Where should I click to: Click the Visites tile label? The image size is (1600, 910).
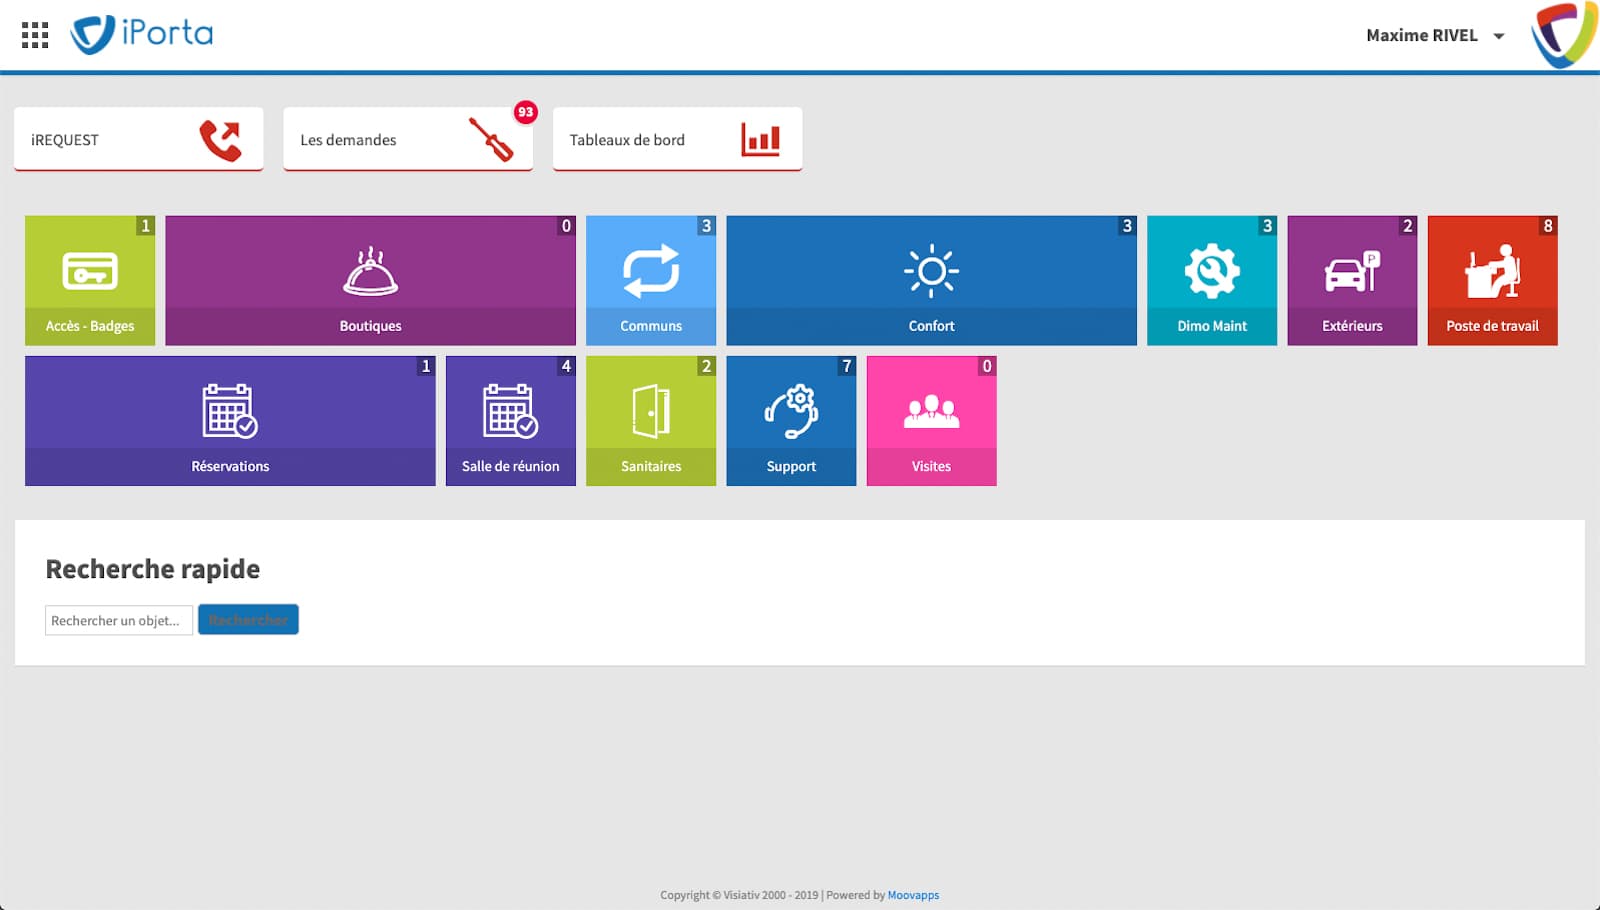click(931, 466)
